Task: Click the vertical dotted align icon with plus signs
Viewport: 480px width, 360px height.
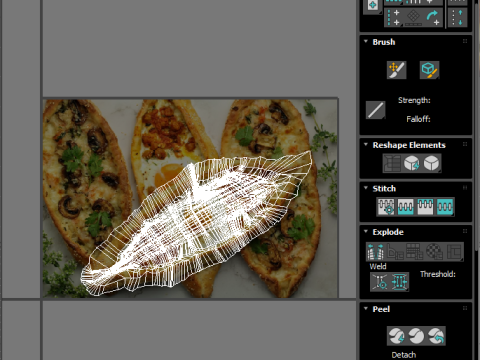Action: tap(394, 17)
